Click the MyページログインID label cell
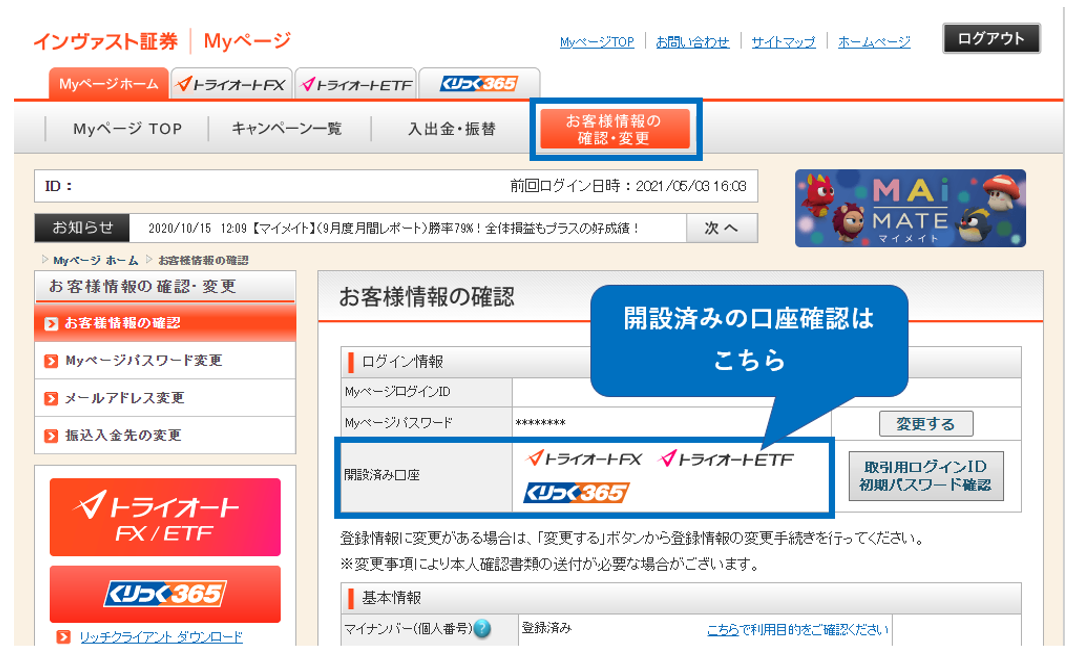This screenshot has height=651, width=1073. point(426,392)
